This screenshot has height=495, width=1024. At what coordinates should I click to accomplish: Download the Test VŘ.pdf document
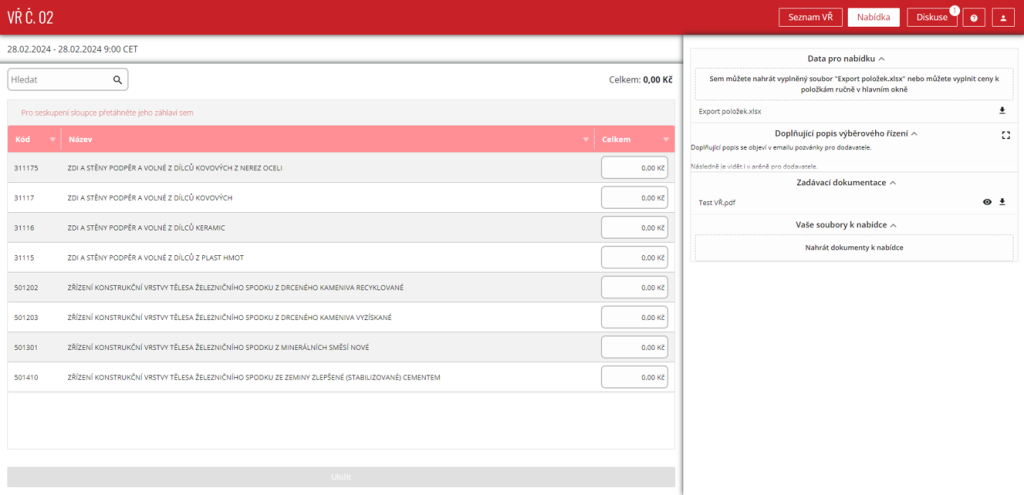(1002, 202)
